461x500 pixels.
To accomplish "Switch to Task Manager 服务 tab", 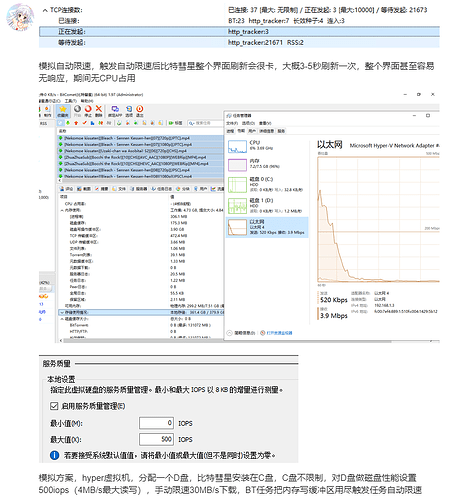I will [x=281, y=131].
